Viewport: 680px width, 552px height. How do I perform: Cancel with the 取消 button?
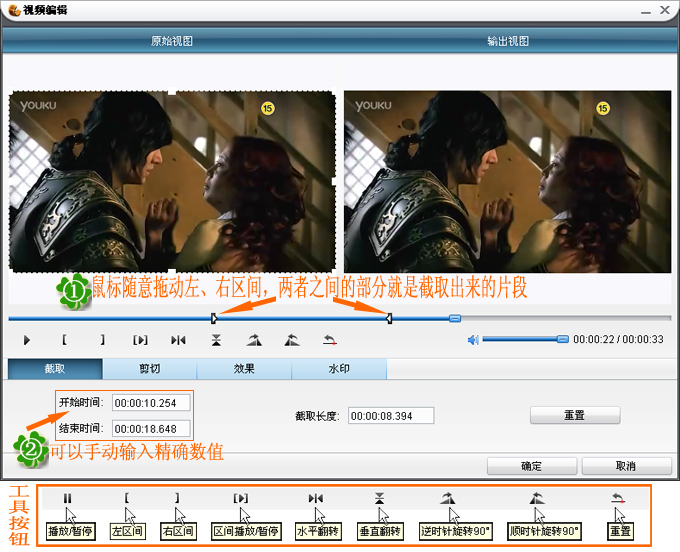[626, 466]
